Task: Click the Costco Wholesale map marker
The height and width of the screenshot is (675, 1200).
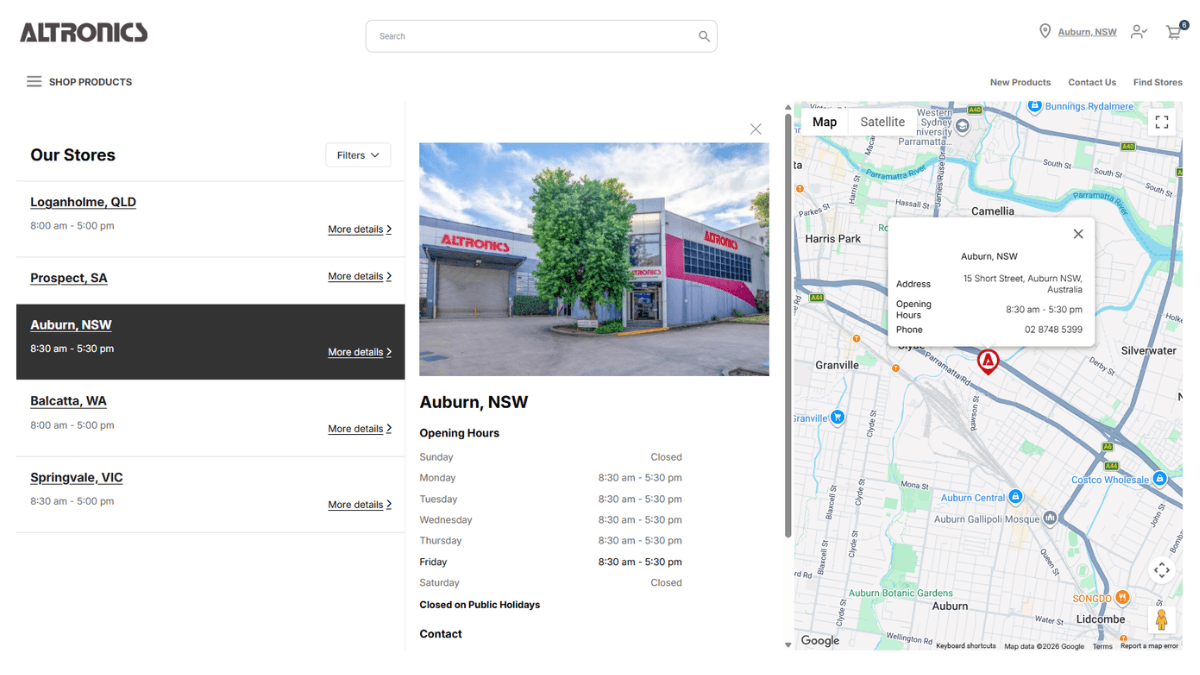Action: tap(1160, 479)
